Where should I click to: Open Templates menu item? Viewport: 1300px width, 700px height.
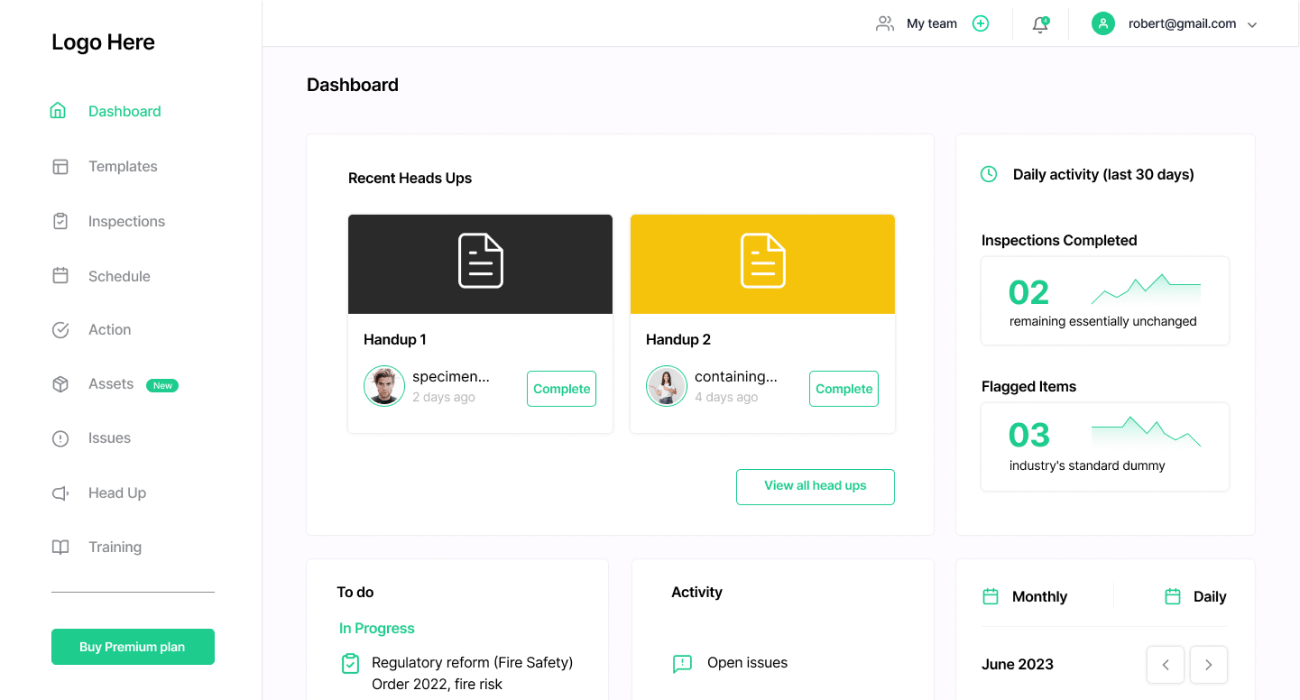(123, 166)
